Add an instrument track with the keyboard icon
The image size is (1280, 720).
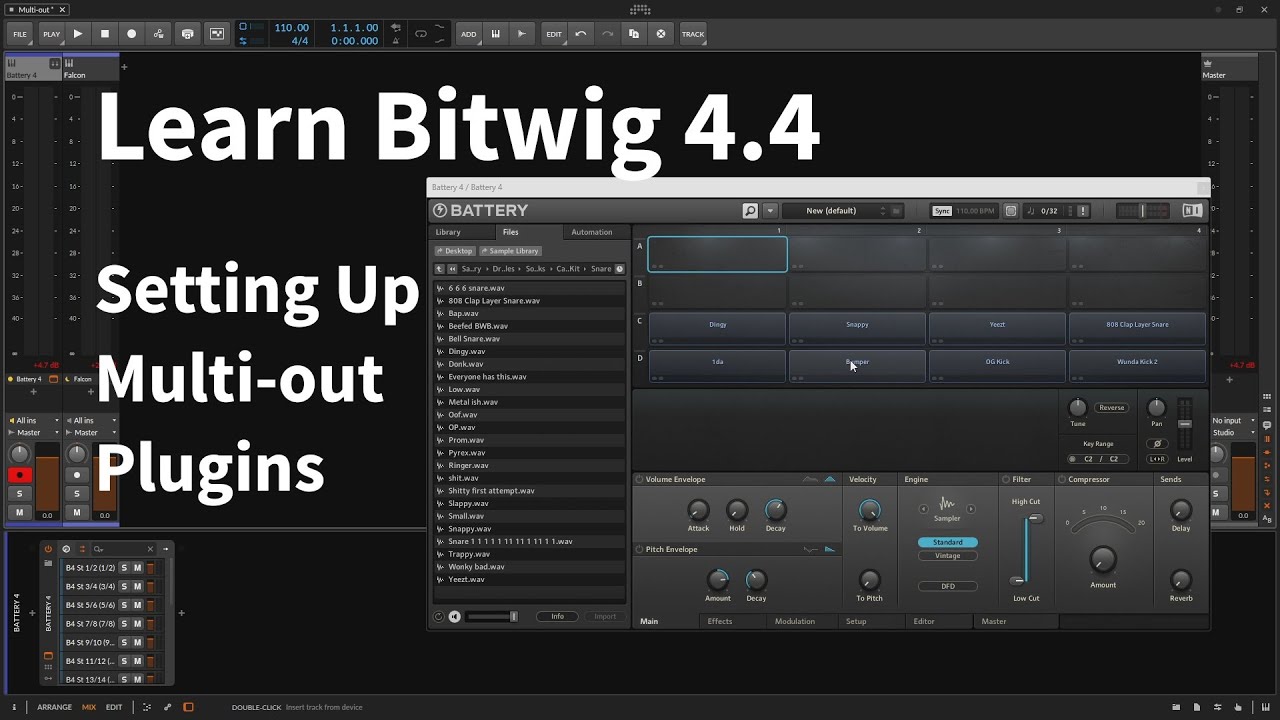click(495, 34)
